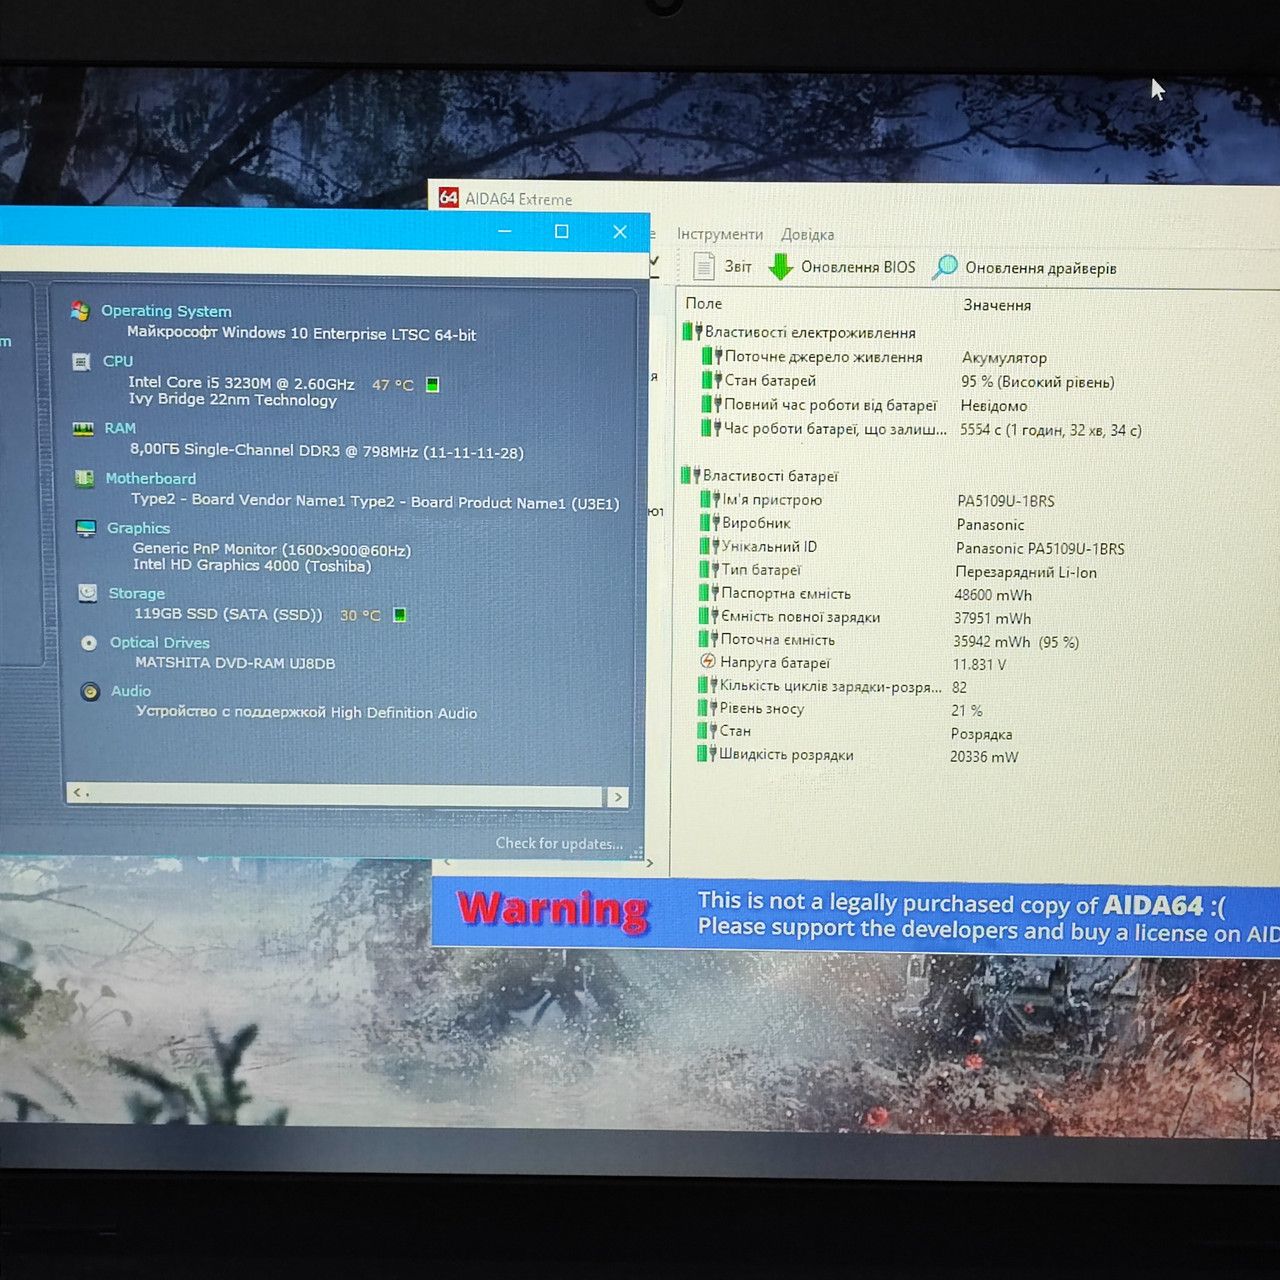Viewport: 1280px width, 1280px height.
Task: Click the Intel HD Graphics 4000 (Toshiba) text
Action: pos(252,565)
